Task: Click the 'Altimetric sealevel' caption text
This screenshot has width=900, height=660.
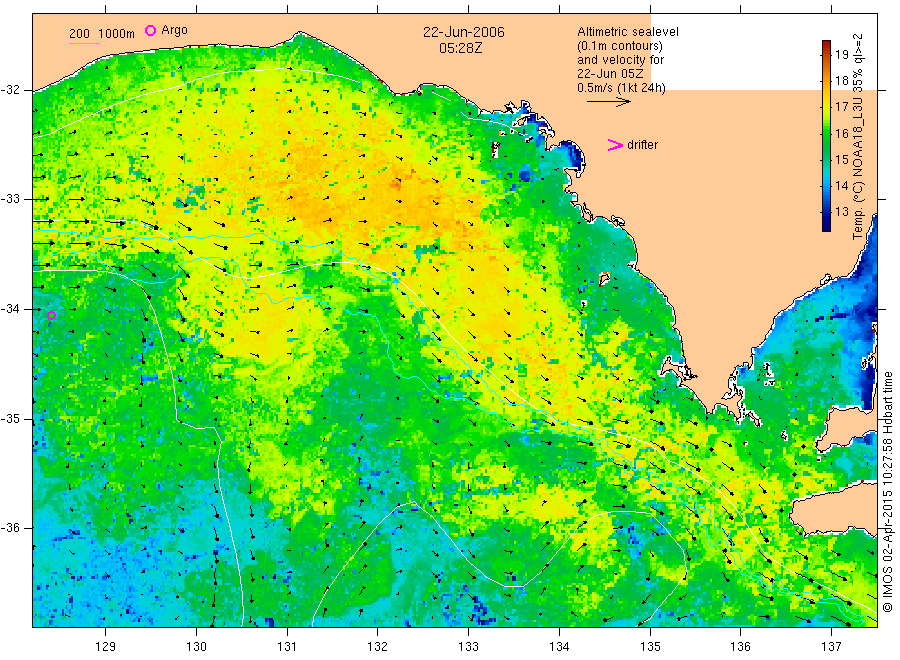Action: click(628, 32)
